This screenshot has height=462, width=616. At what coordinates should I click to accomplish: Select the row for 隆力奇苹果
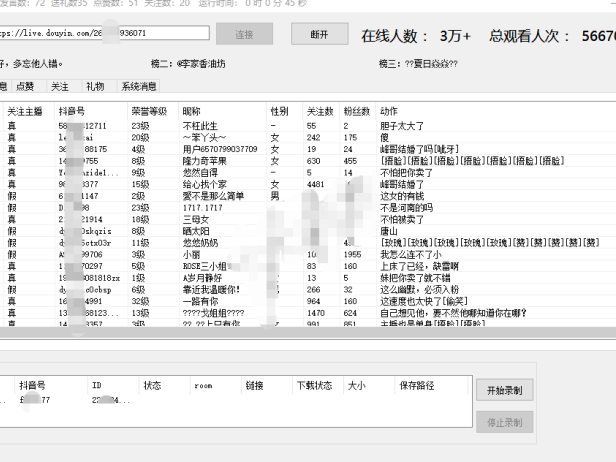(308, 161)
